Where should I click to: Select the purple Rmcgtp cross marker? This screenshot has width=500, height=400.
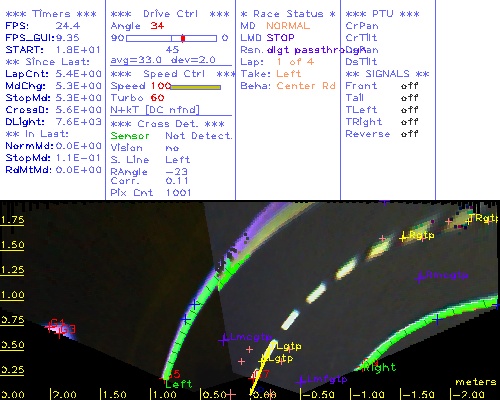coord(421,277)
